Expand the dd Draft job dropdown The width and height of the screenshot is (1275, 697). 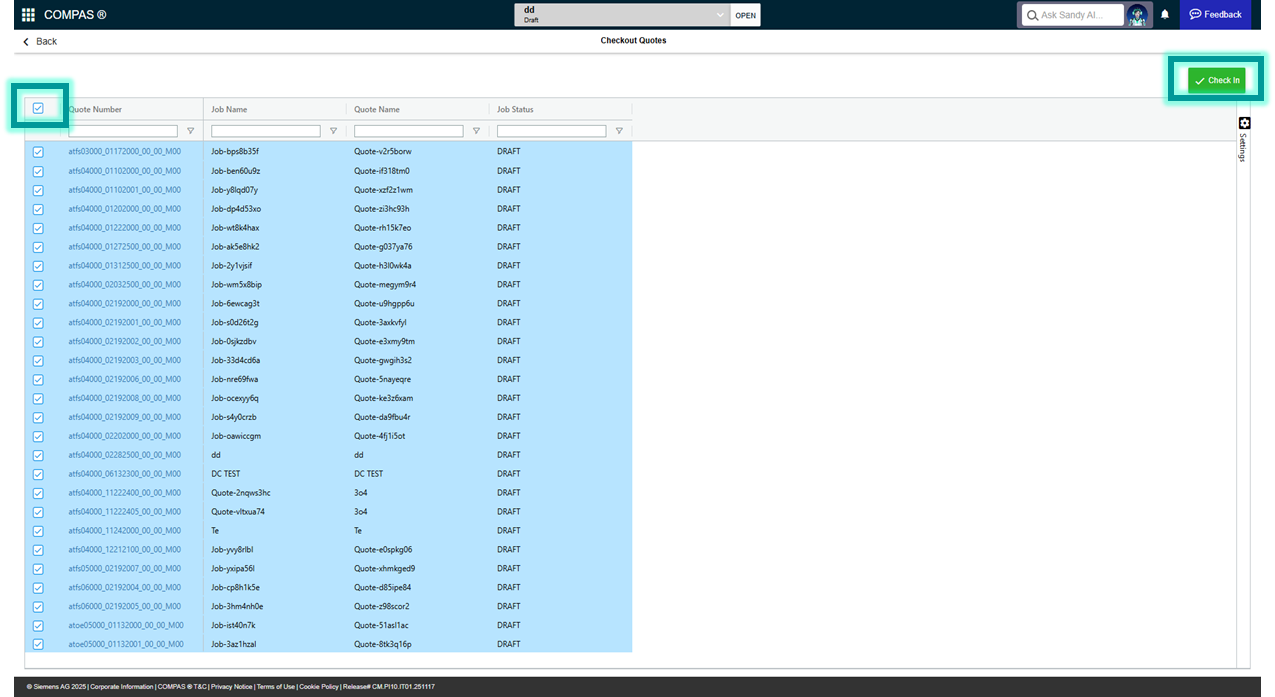719,15
